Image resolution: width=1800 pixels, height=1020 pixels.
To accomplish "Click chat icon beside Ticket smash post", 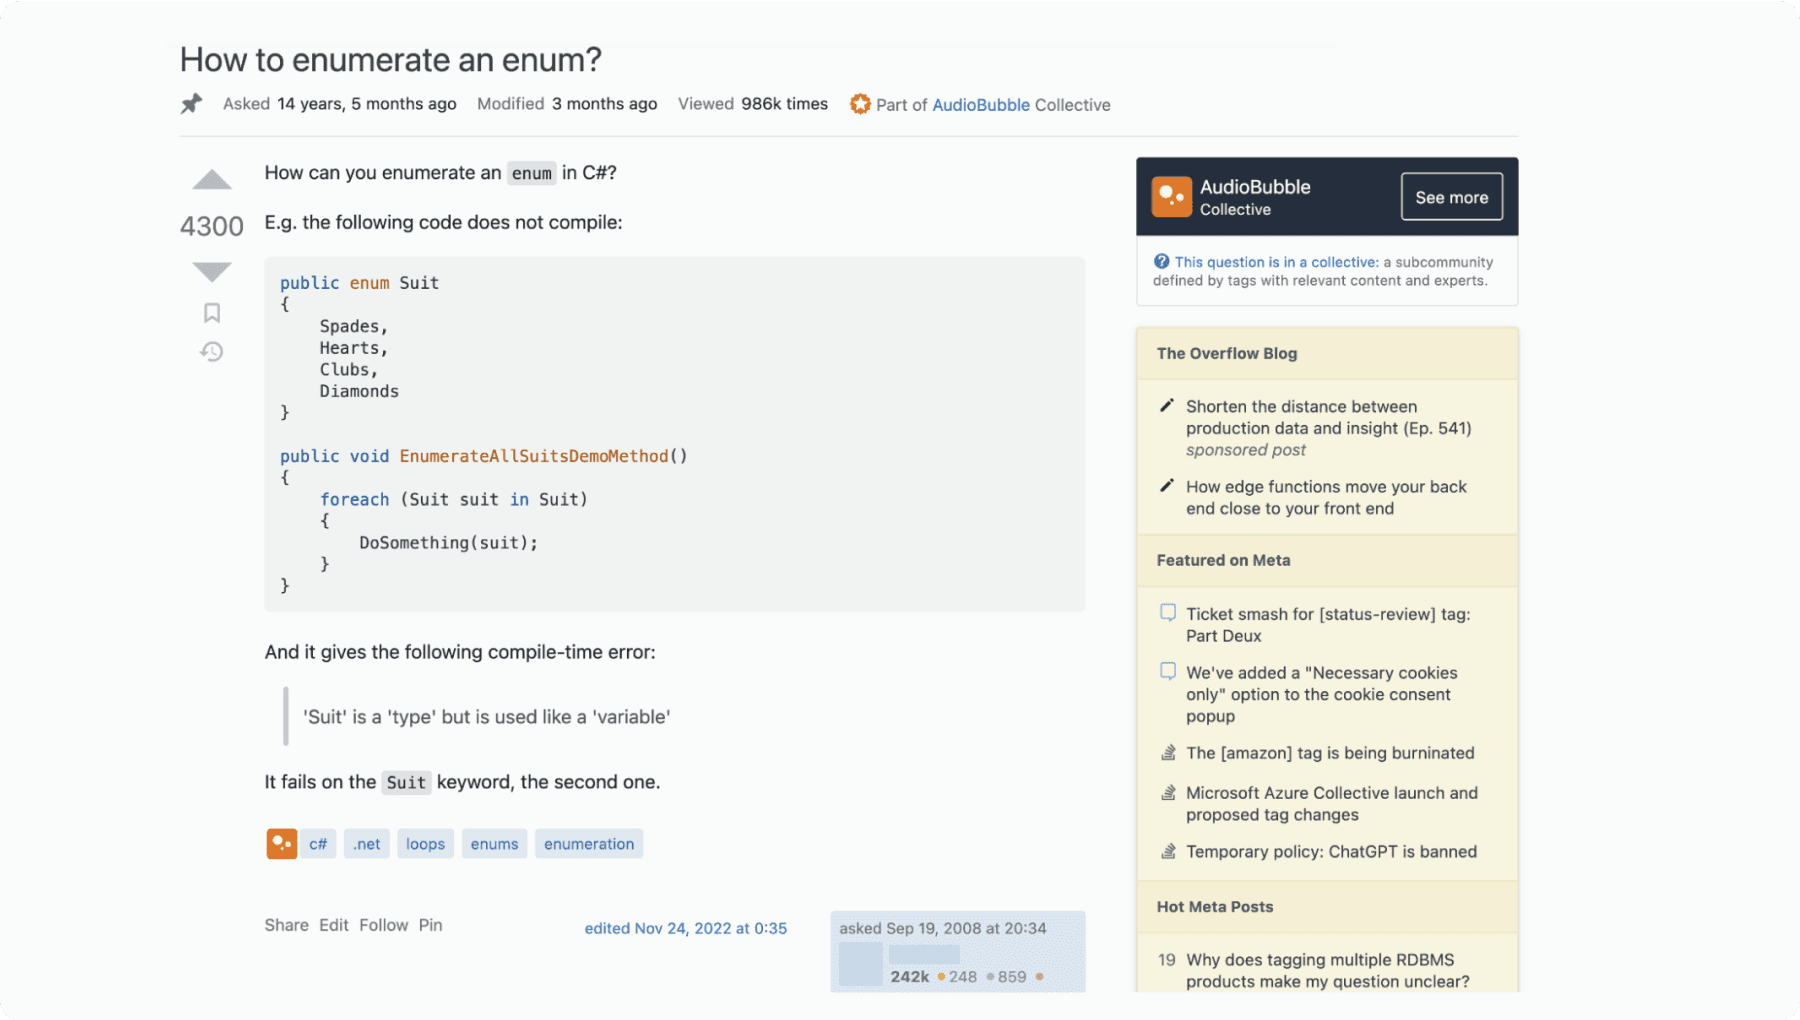I will pyautogui.click(x=1167, y=612).
